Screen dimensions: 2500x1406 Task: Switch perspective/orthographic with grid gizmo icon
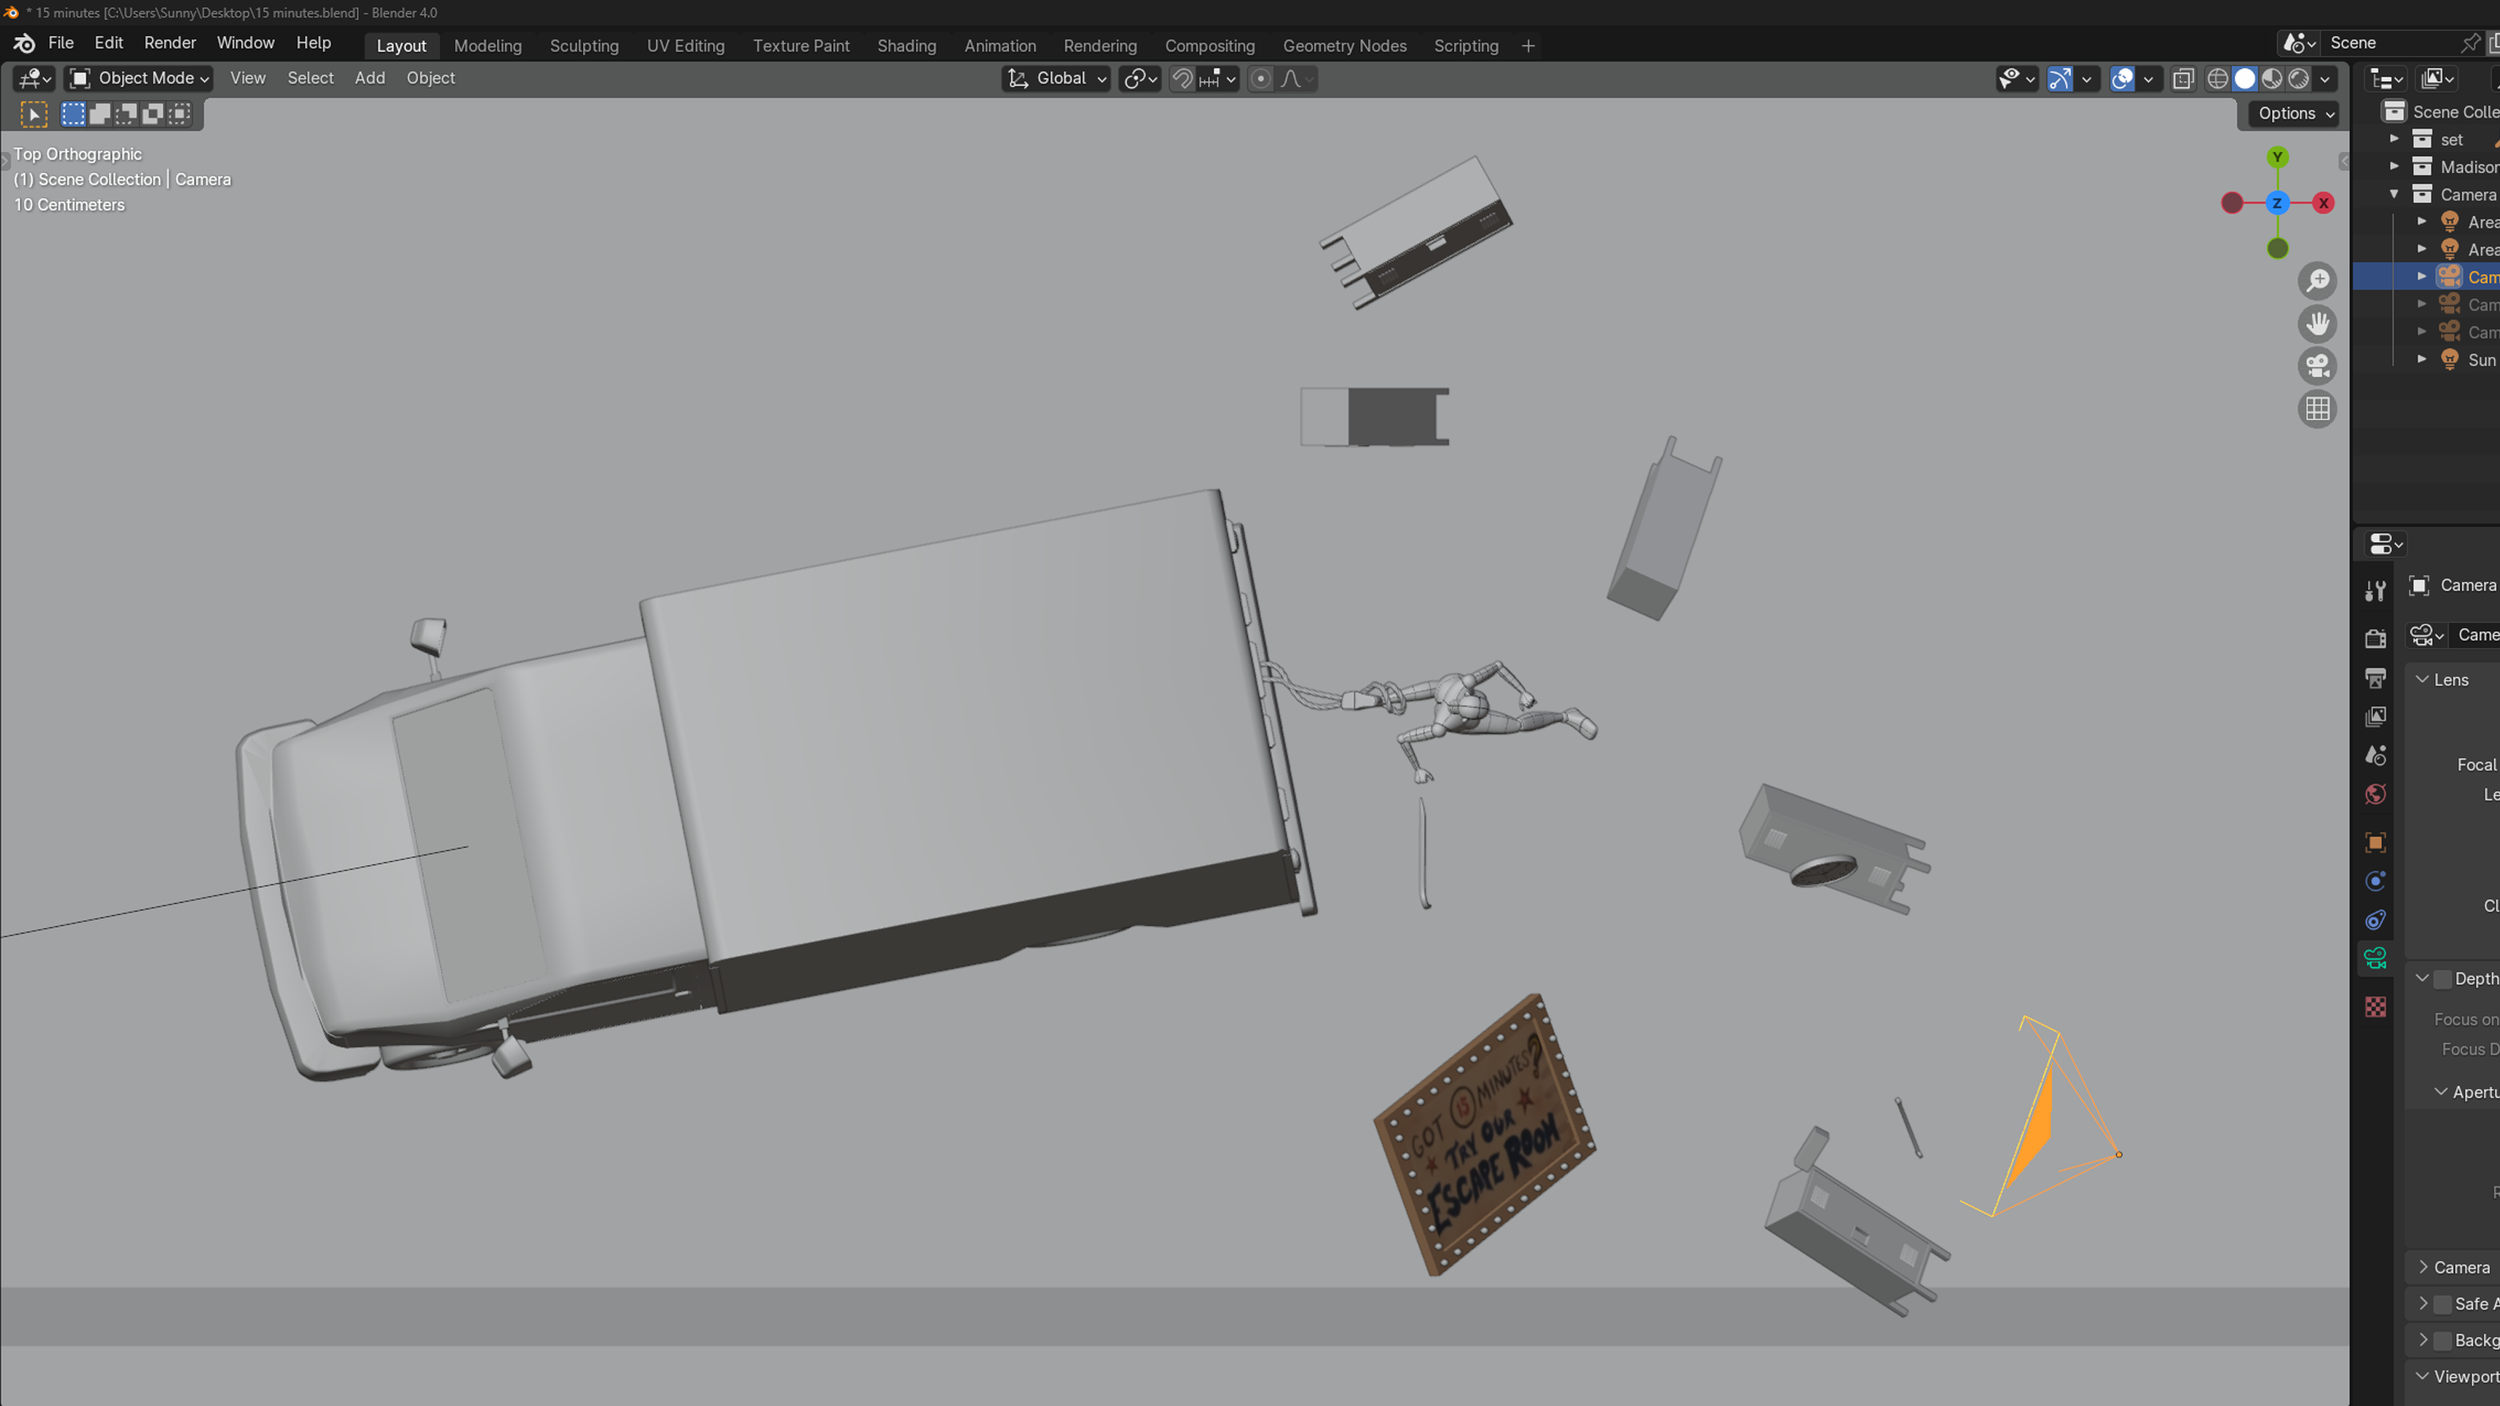point(2317,409)
